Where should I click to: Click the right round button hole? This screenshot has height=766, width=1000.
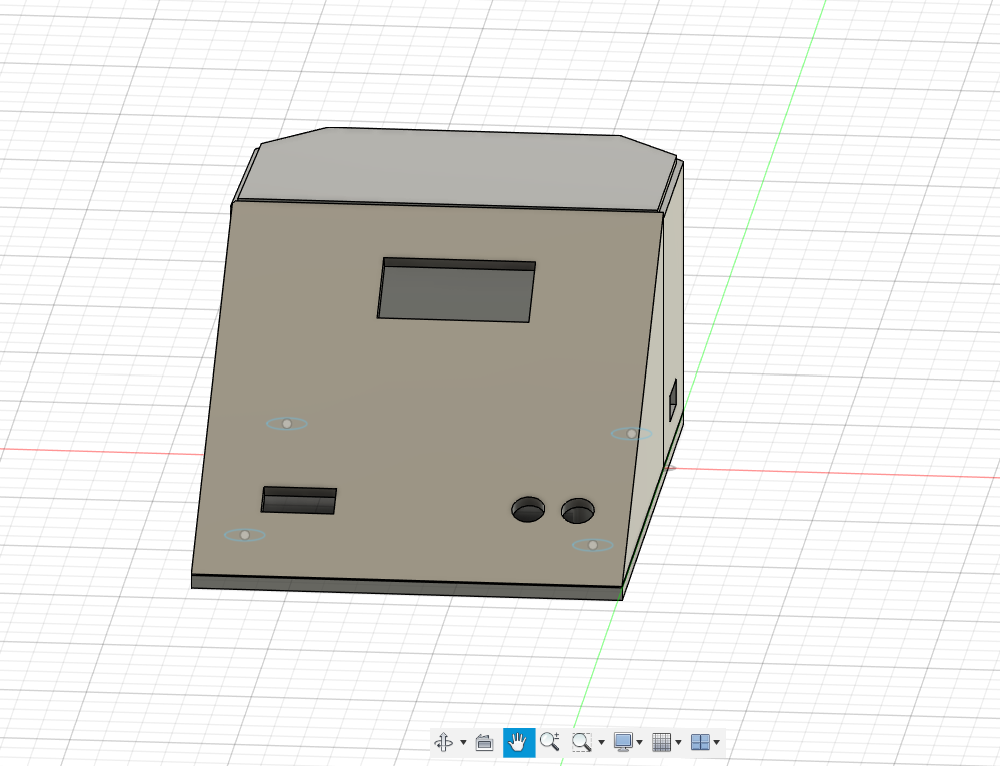click(578, 511)
